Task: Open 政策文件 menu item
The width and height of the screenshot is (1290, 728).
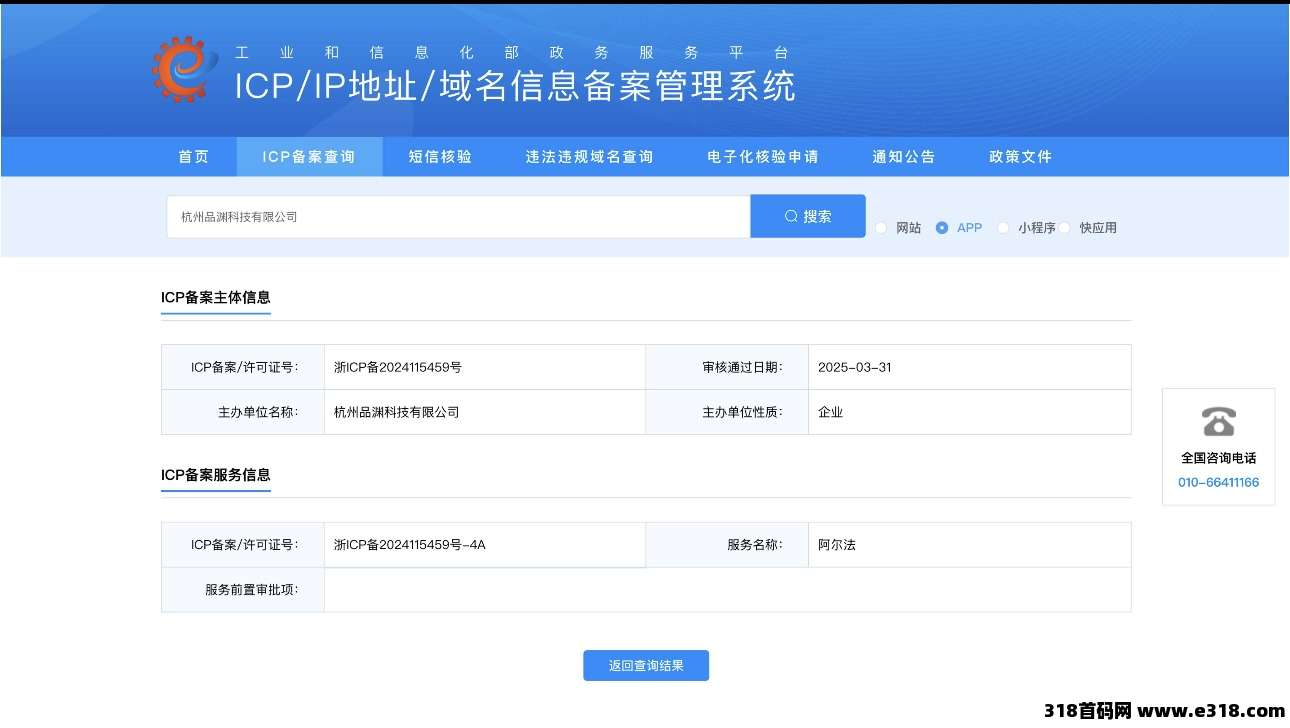Action: coord(1021,157)
